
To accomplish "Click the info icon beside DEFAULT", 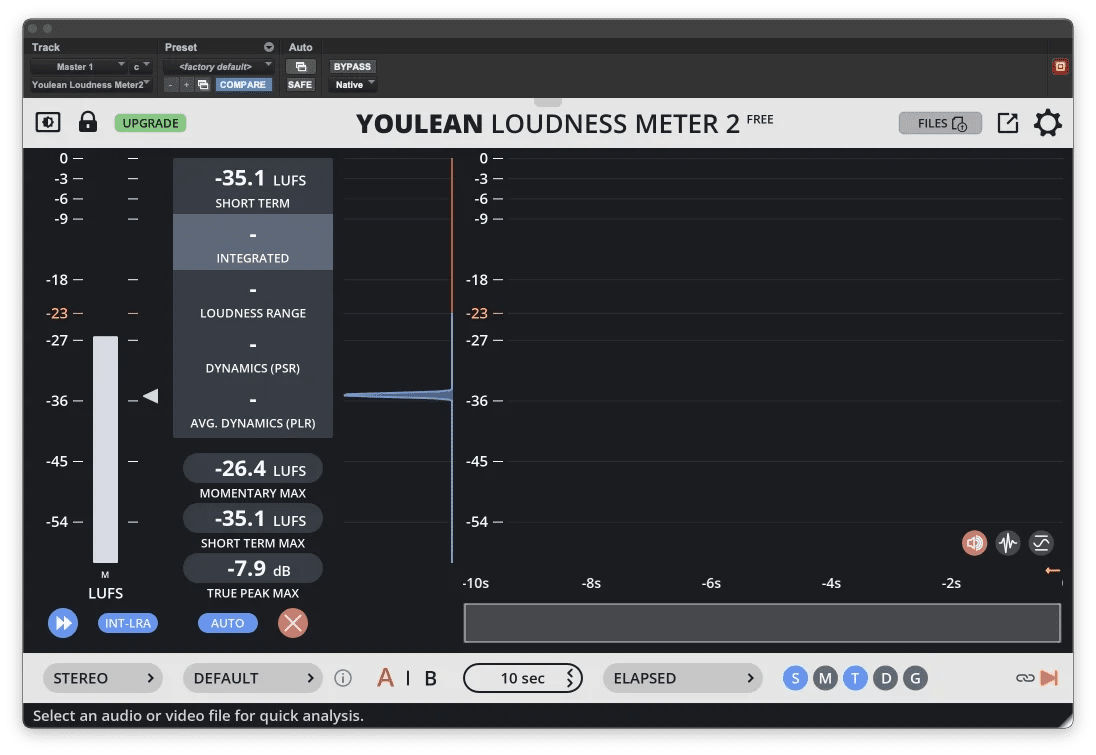I will click(x=342, y=678).
